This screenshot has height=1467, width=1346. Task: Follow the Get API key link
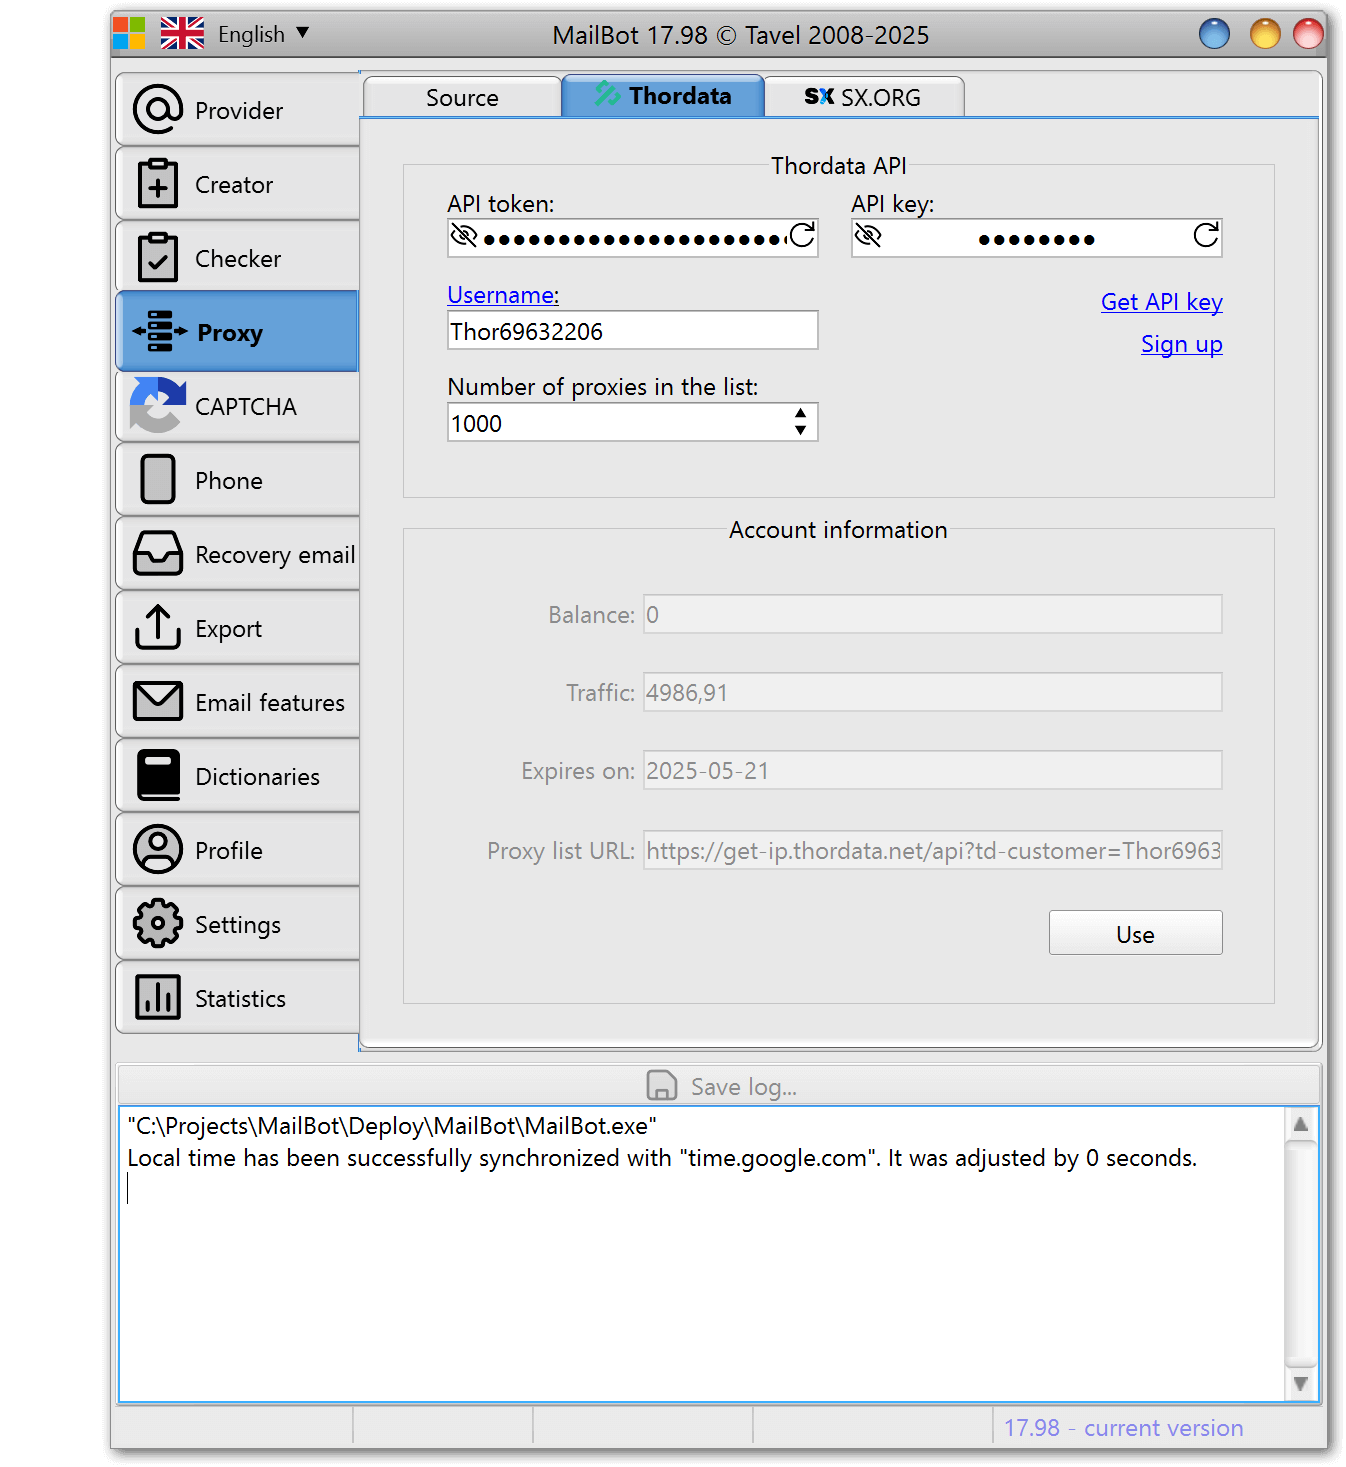[x=1161, y=302]
